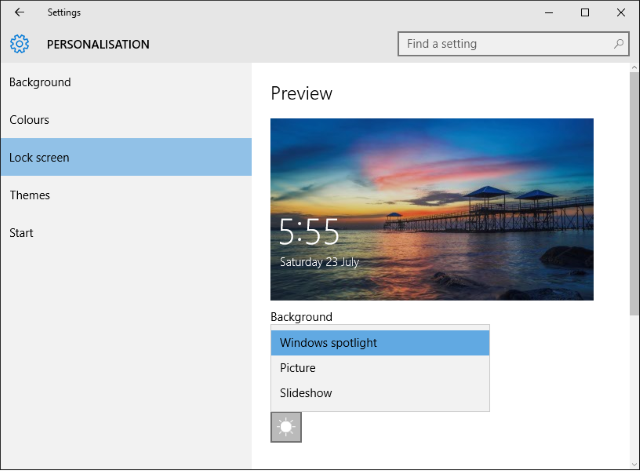Open the Colours settings section

[x=30, y=120]
